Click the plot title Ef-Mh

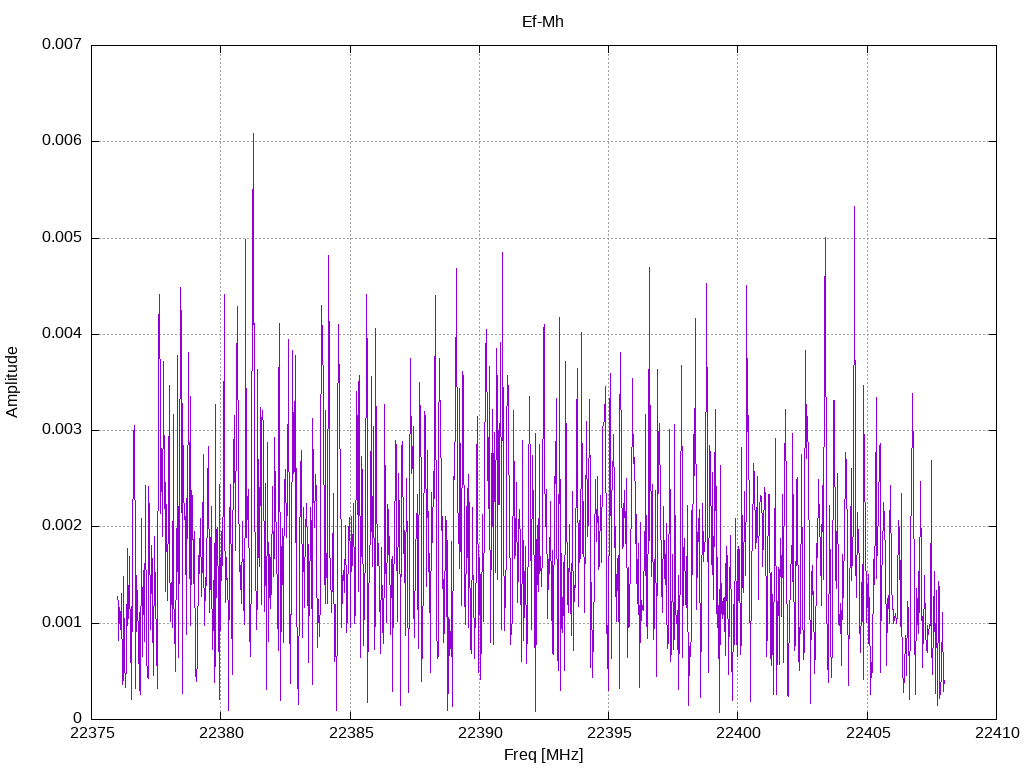(543, 21)
